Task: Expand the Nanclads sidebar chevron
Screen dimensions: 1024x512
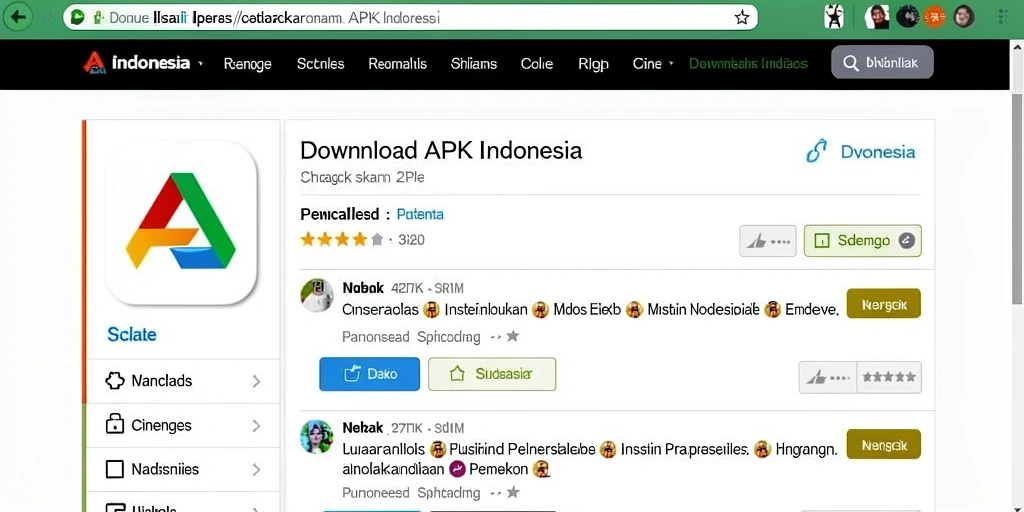Action: click(257, 381)
